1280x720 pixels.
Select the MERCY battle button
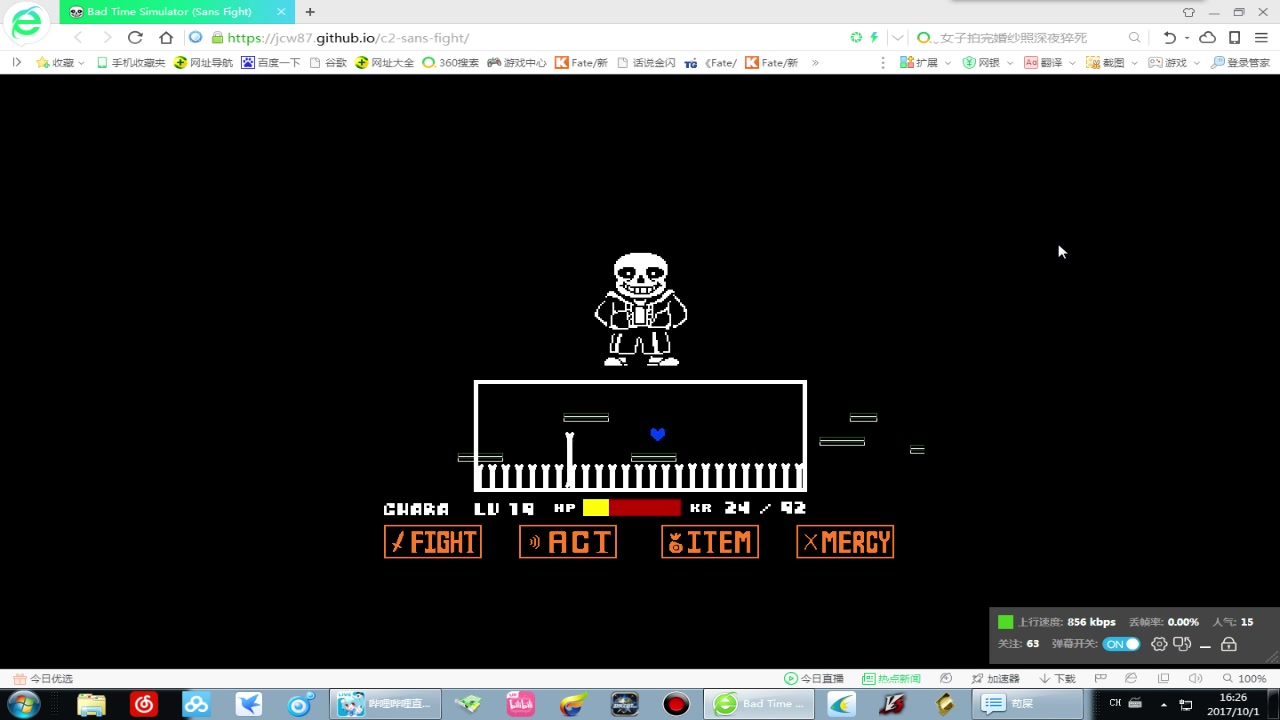tap(845, 542)
